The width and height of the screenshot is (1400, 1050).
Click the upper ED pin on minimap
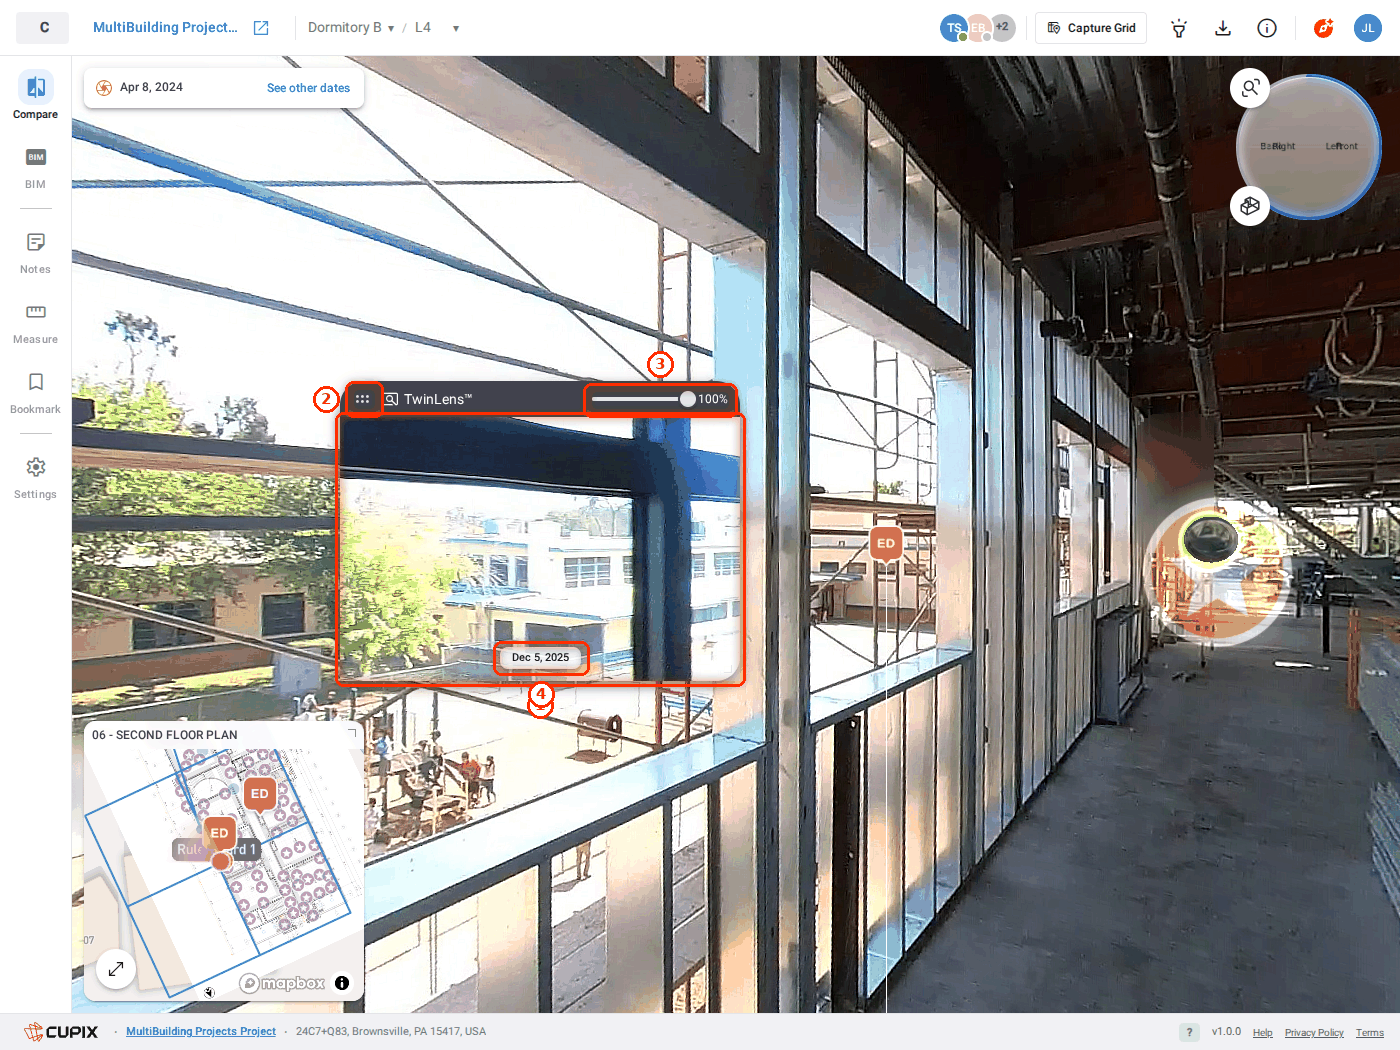pyautogui.click(x=260, y=794)
